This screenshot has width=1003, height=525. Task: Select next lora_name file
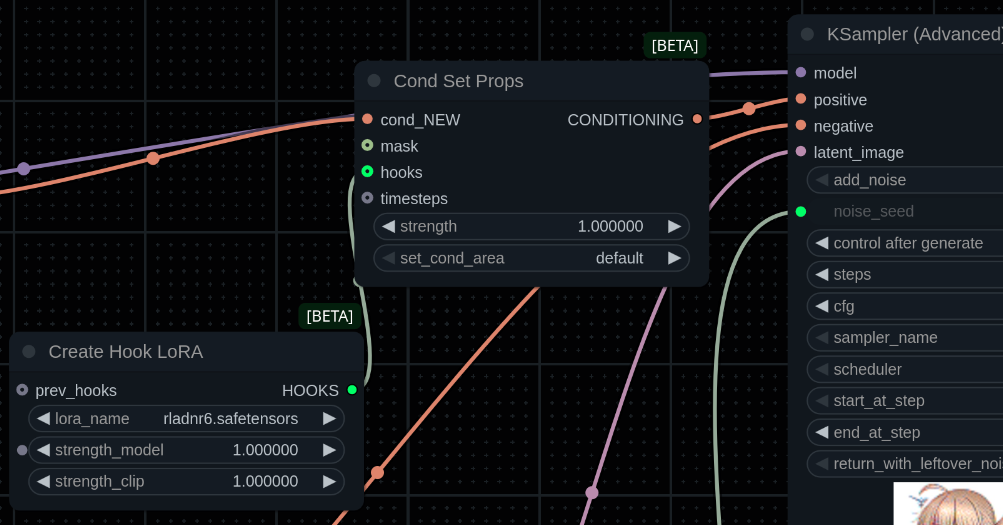click(x=329, y=419)
